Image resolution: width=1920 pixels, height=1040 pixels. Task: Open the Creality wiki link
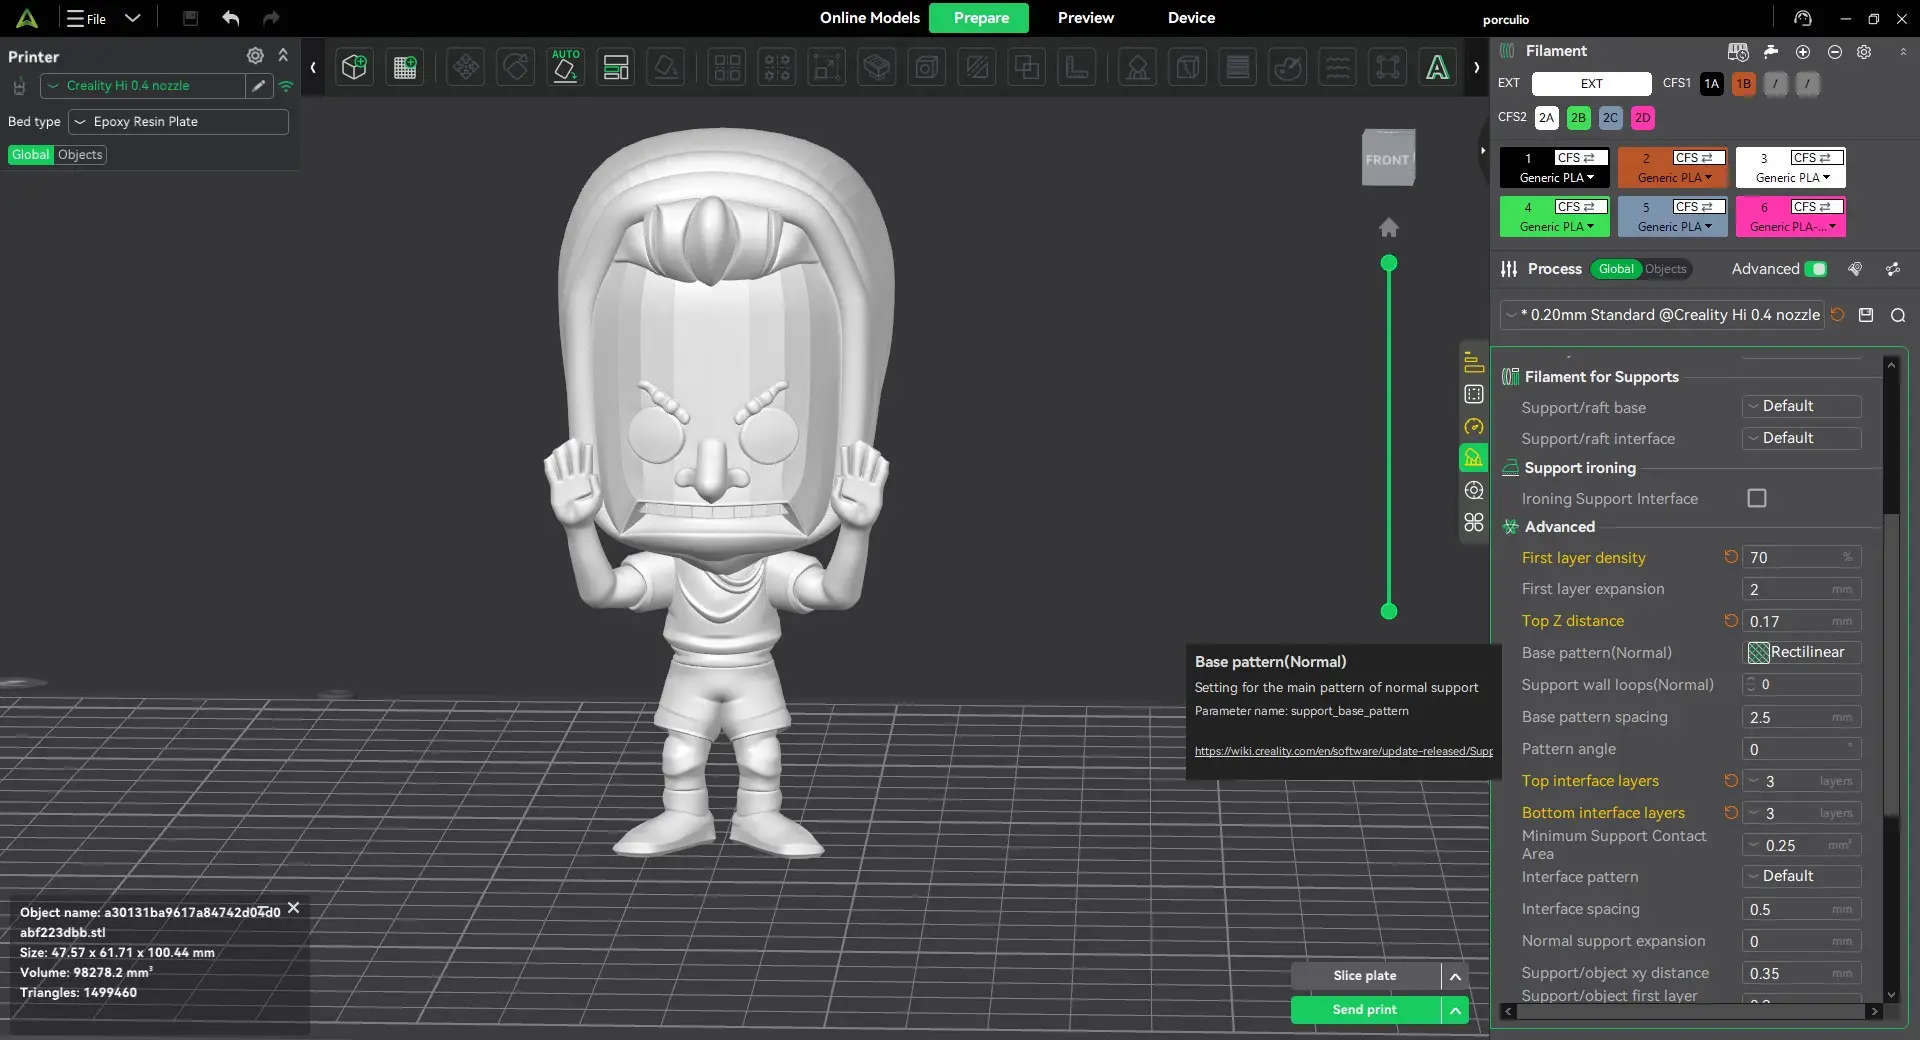pyautogui.click(x=1343, y=751)
